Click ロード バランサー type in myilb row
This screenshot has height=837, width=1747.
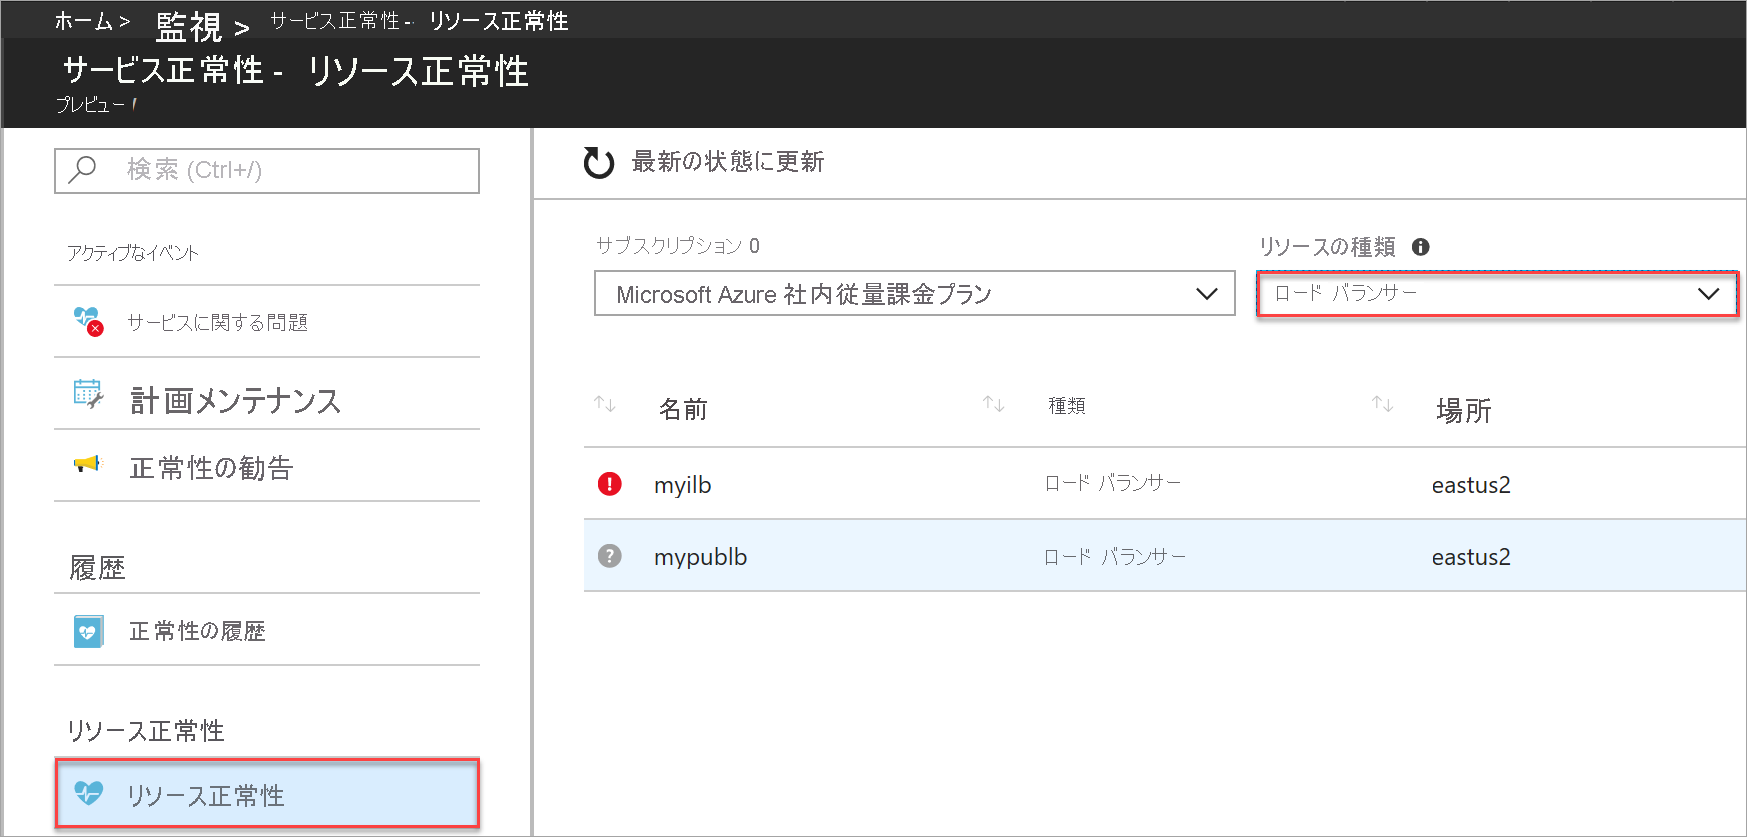pos(1113,483)
